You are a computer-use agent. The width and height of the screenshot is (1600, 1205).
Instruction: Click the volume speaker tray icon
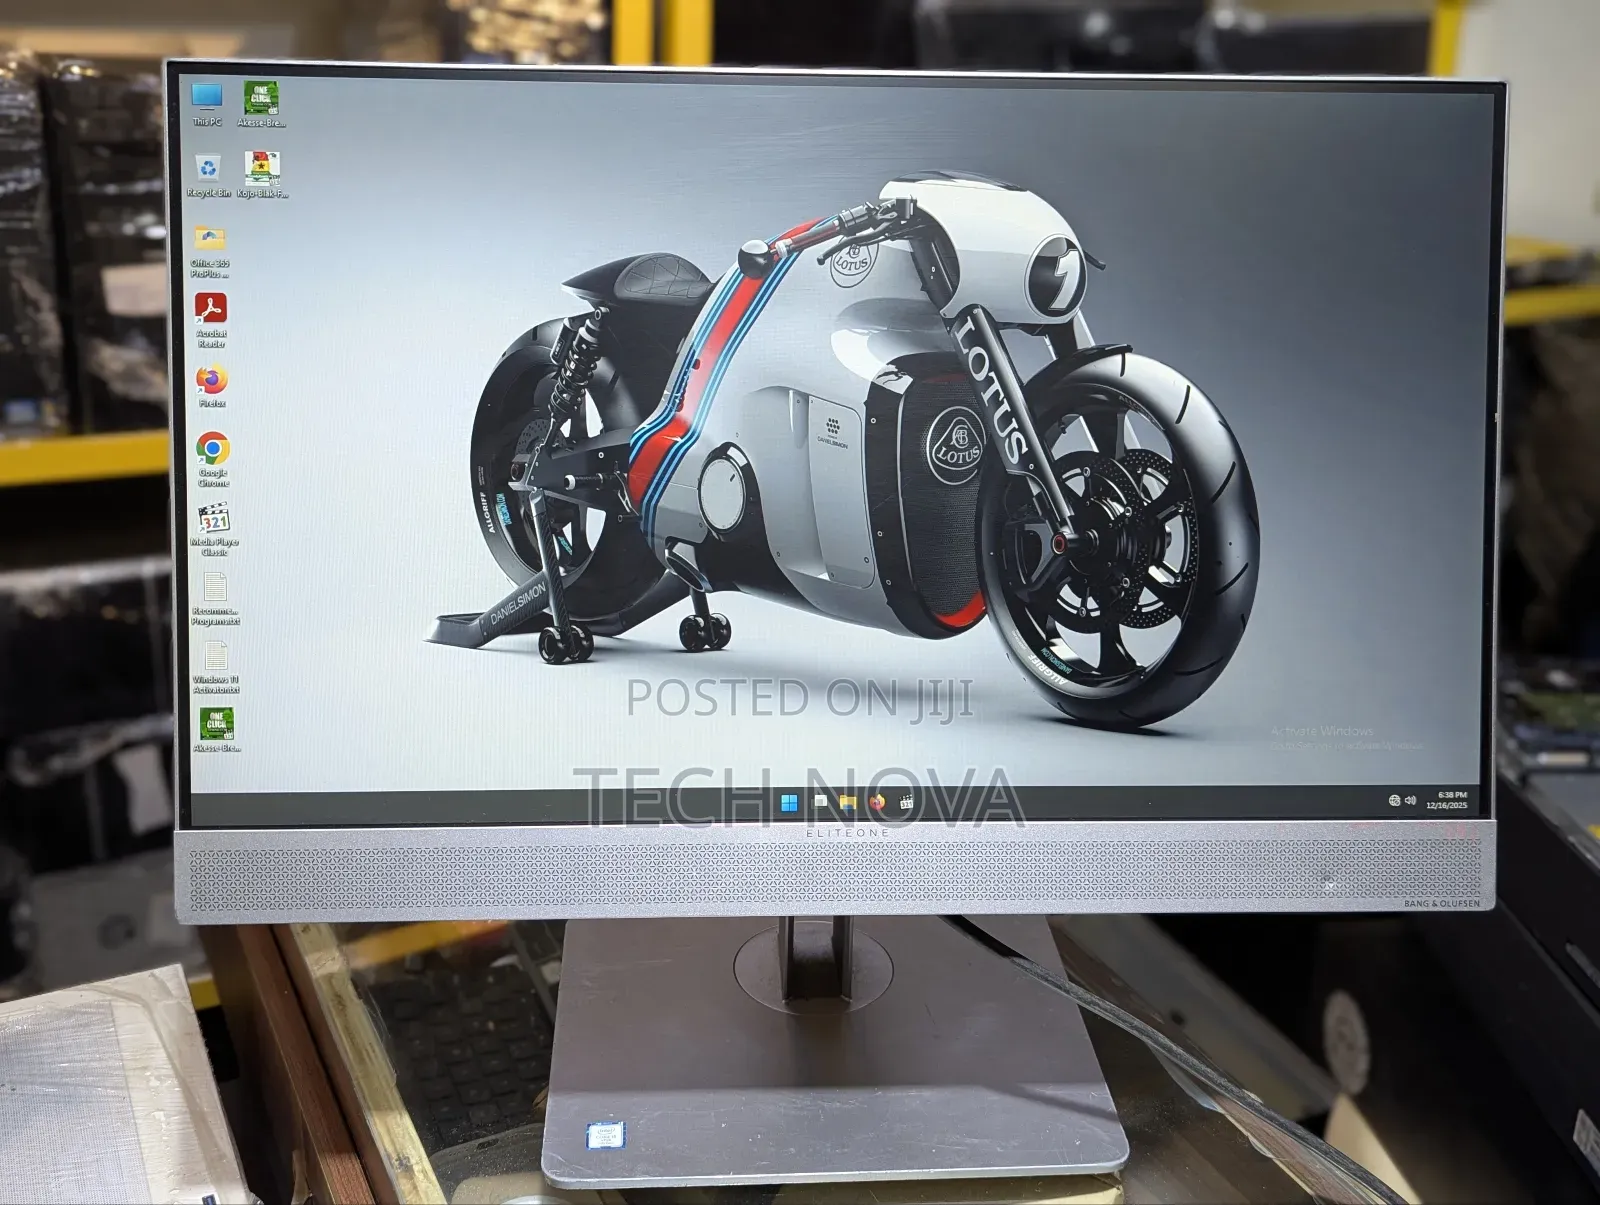pyautogui.click(x=1410, y=800)
